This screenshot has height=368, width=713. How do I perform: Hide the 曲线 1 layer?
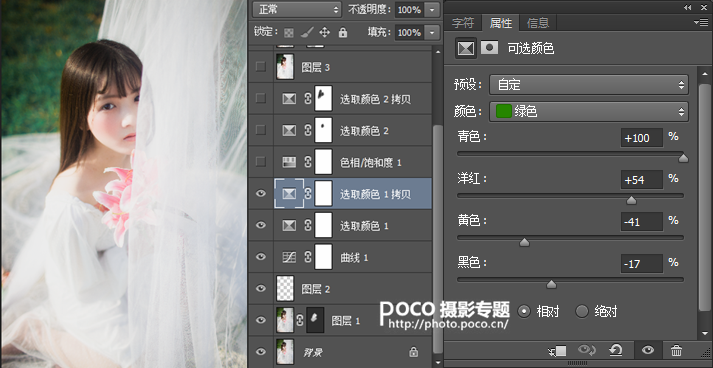click(261, 257)
